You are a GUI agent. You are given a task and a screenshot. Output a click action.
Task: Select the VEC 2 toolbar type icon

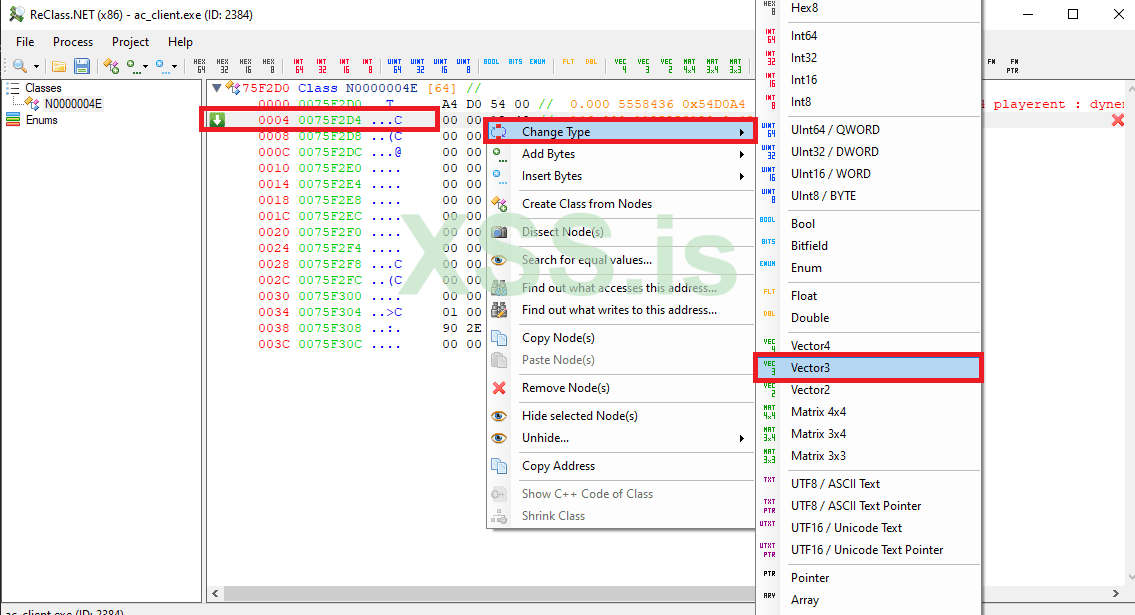[x=667, y=66]
